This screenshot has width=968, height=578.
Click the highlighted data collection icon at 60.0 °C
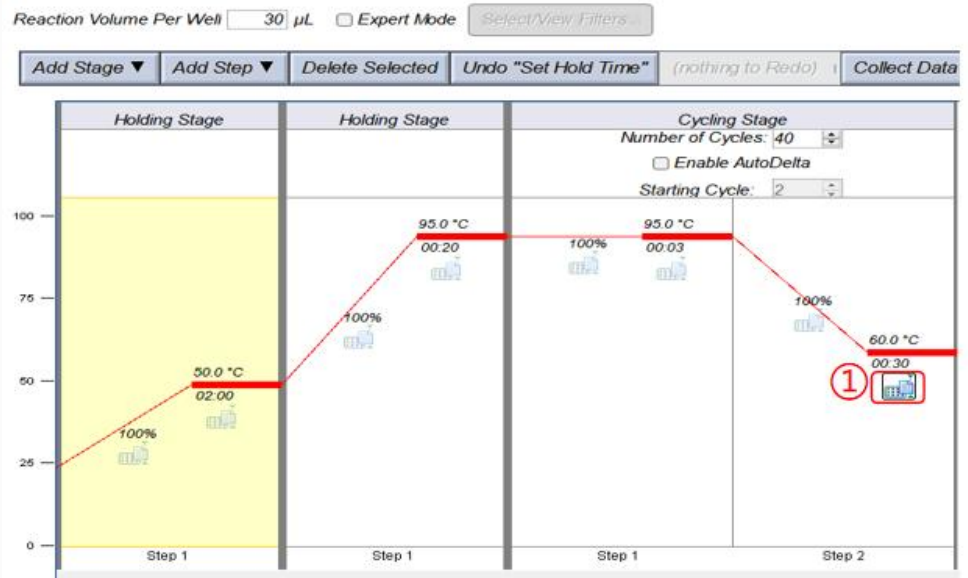[x=898, y=387]
